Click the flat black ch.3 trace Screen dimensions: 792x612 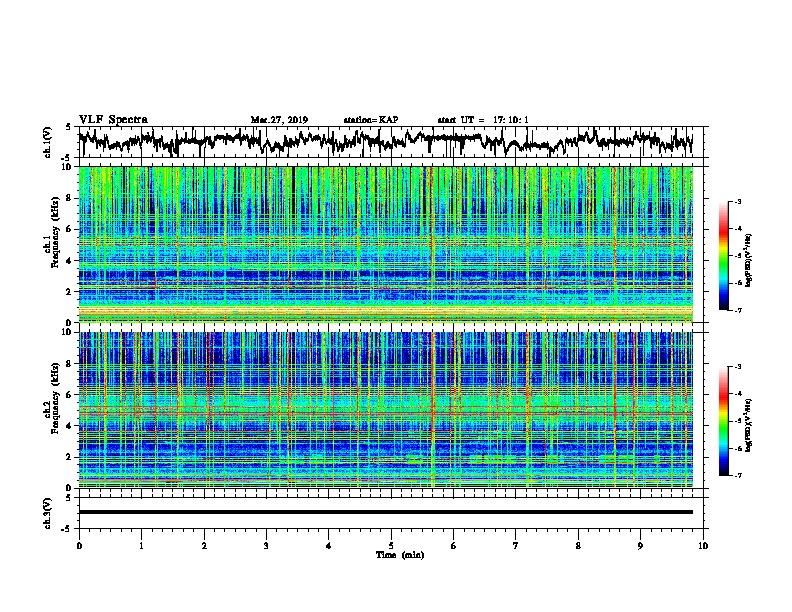[x=386, y=512]
